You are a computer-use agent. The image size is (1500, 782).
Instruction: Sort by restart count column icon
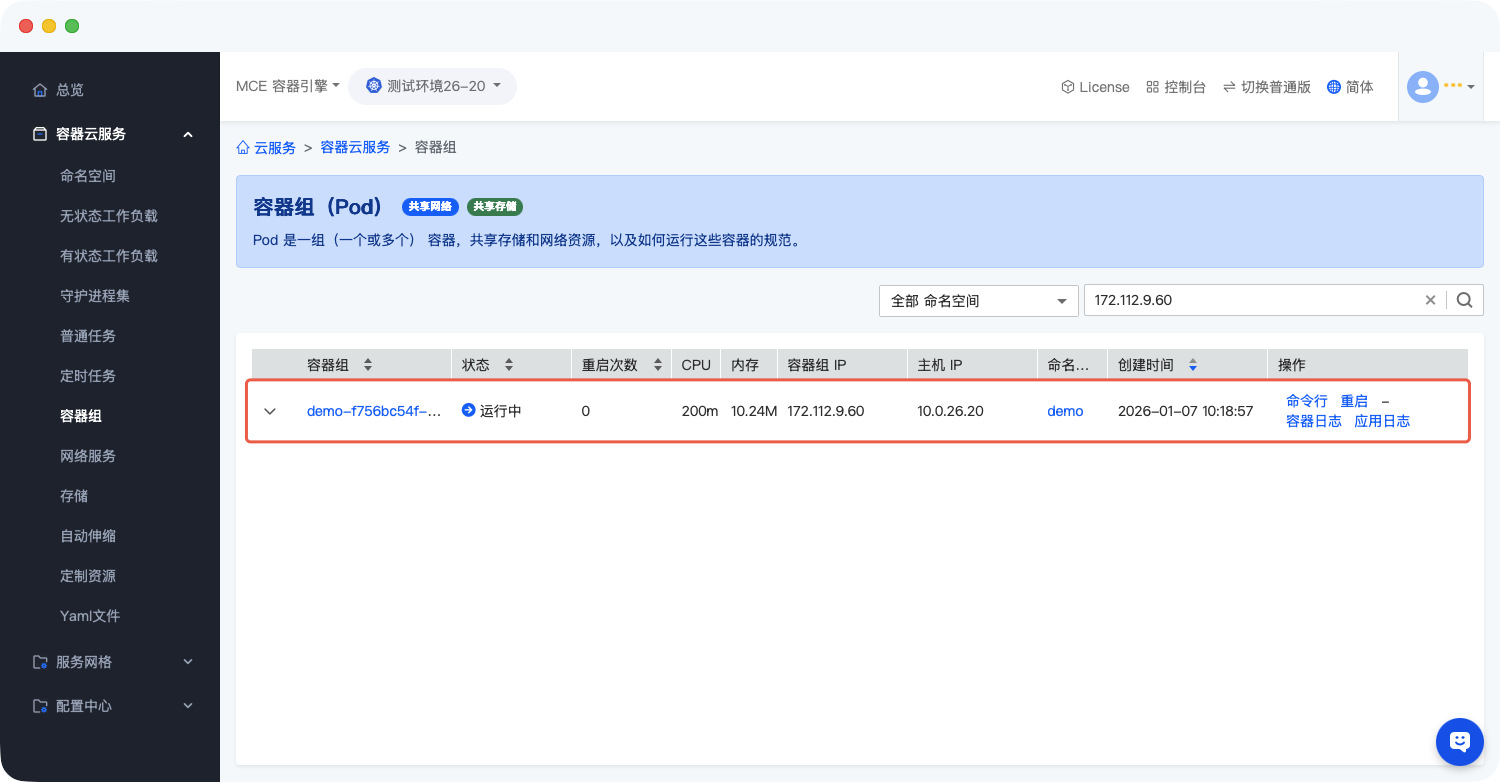pyautogui.click(x=657, y=365)
